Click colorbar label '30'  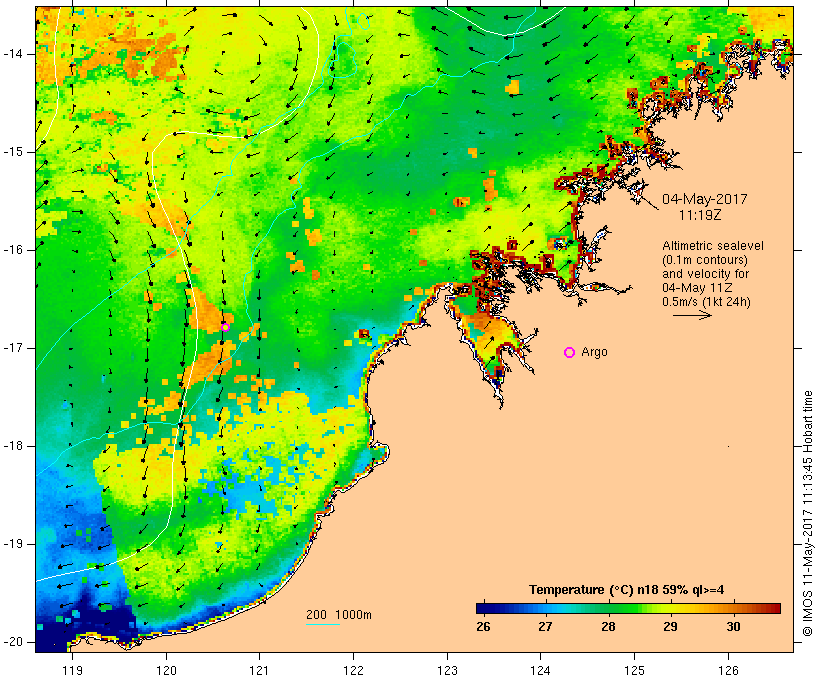pos(733,627)
